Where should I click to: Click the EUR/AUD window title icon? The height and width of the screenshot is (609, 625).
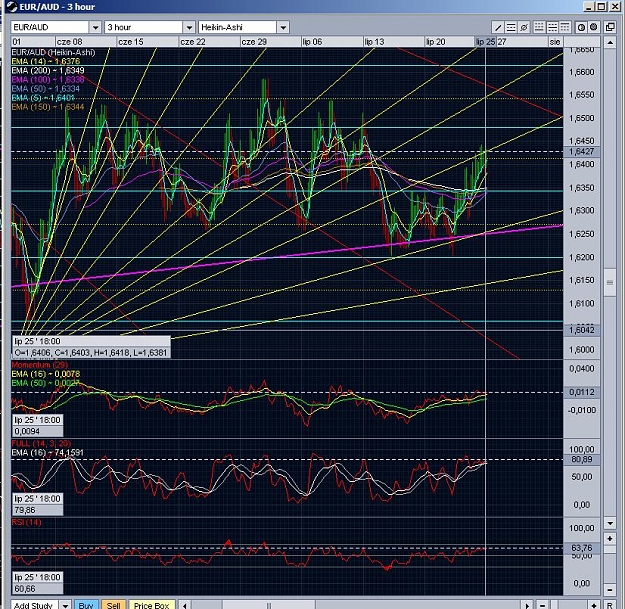tap(12, 7)
